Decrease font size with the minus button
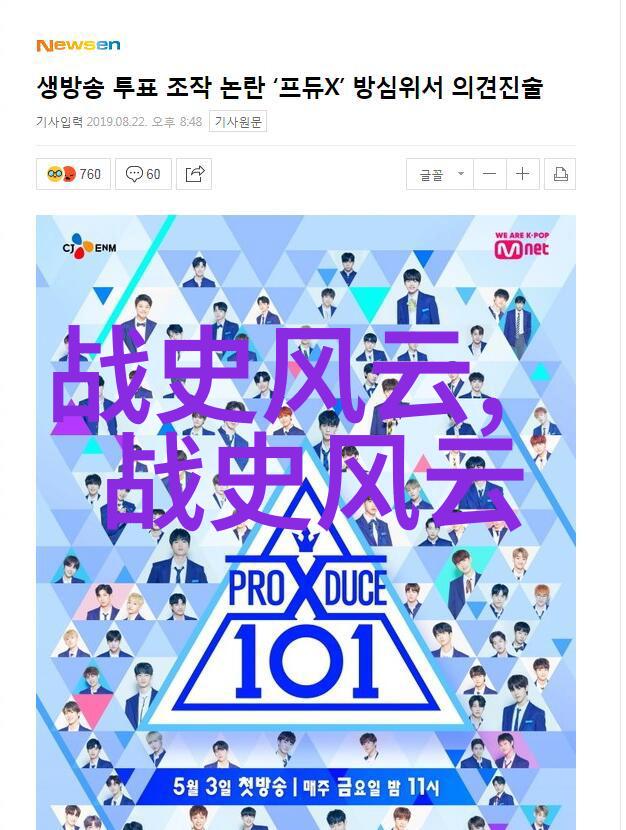 [490, 174]
